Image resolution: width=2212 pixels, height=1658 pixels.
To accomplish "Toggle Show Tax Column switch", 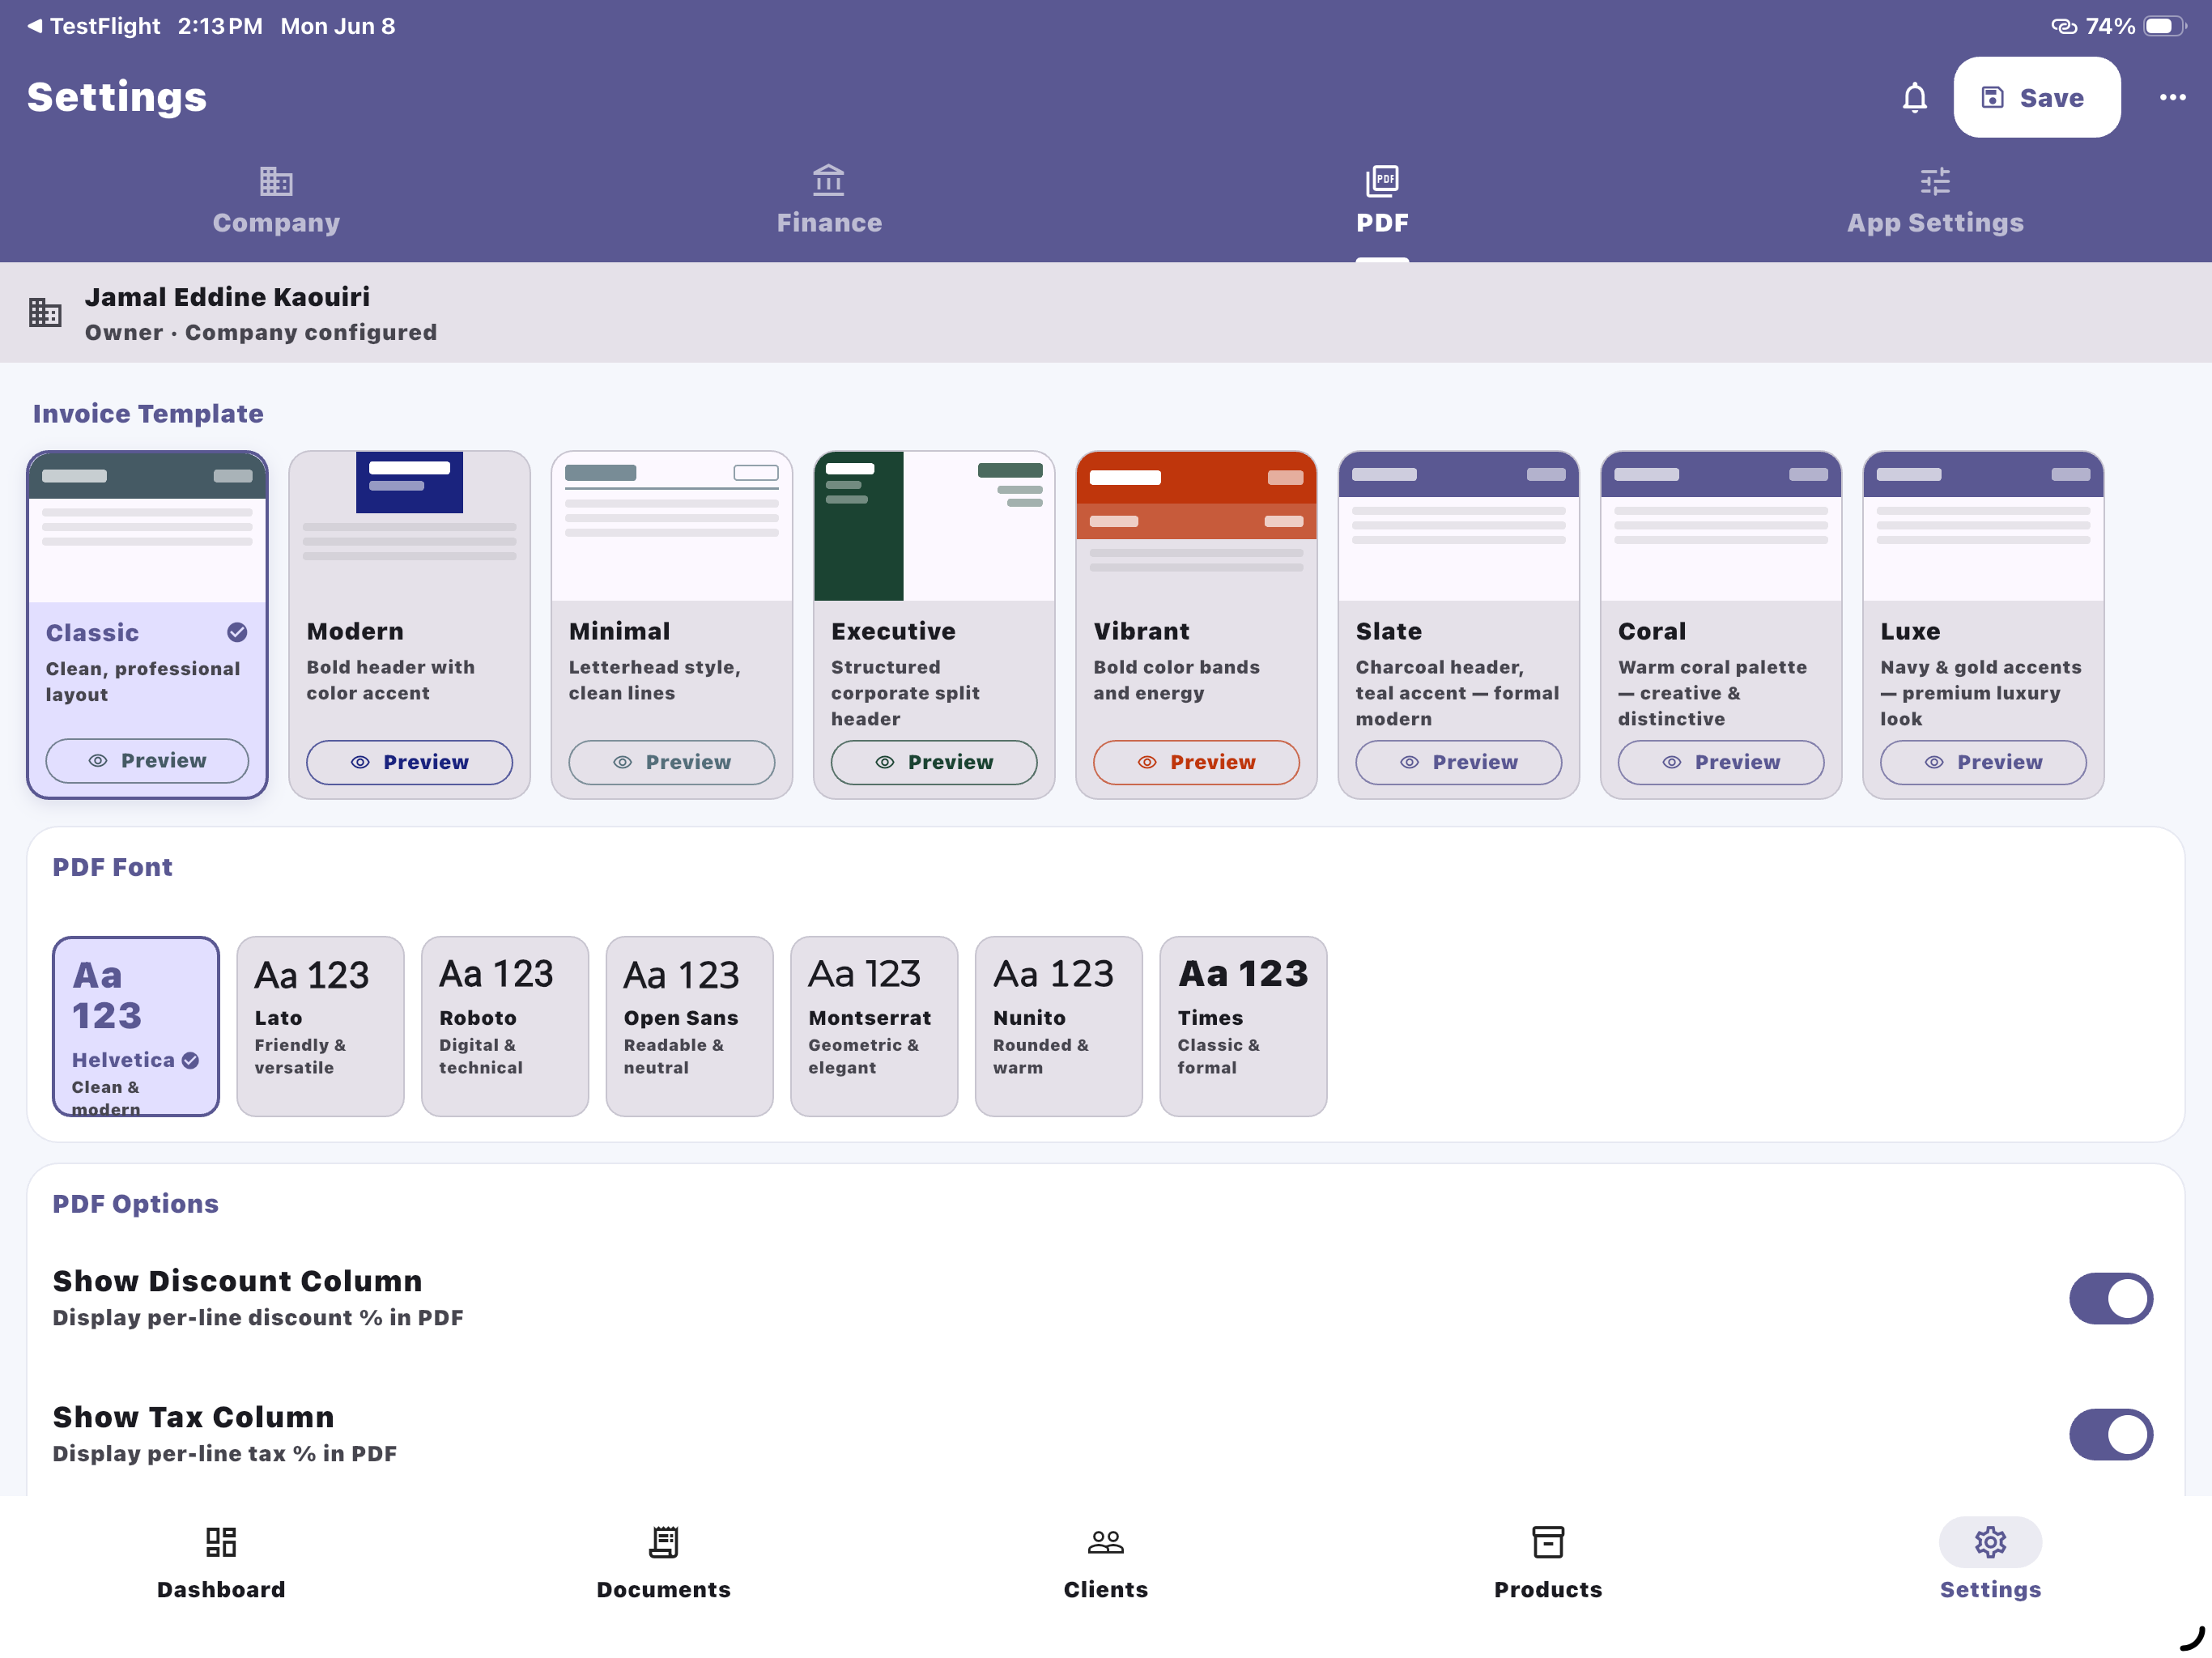I will click(2110, 1434).
